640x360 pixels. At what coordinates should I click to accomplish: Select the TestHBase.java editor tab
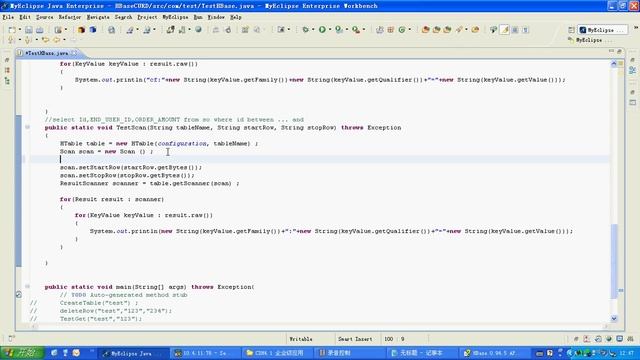pos(46,53)
